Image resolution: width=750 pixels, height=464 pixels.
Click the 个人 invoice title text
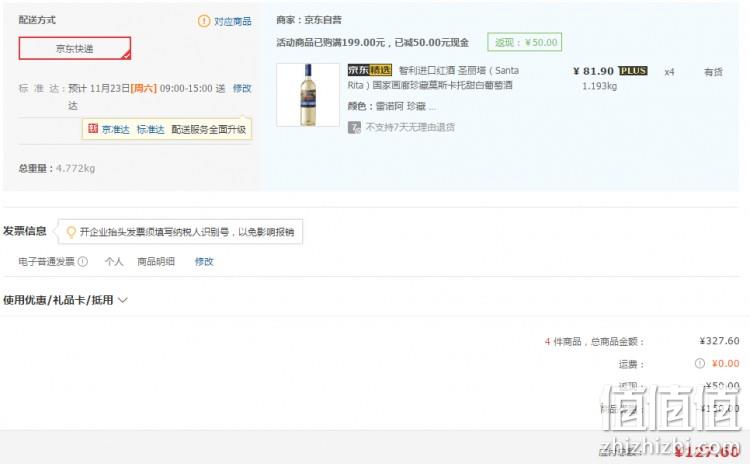pos(114,262)
